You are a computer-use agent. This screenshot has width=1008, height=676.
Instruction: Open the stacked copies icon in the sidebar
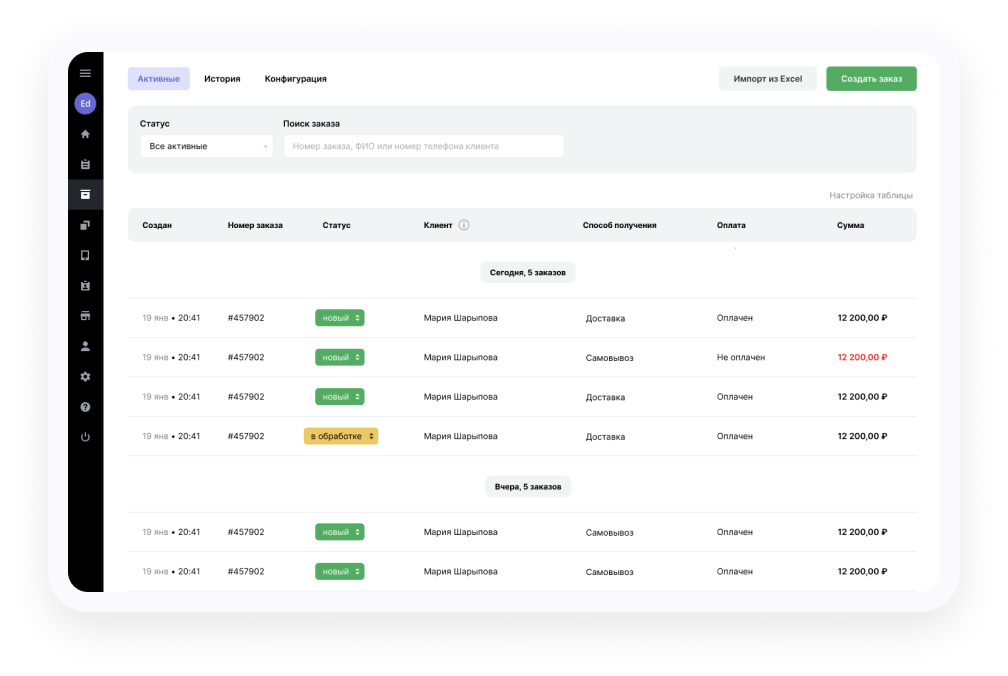tap(85, 225)
